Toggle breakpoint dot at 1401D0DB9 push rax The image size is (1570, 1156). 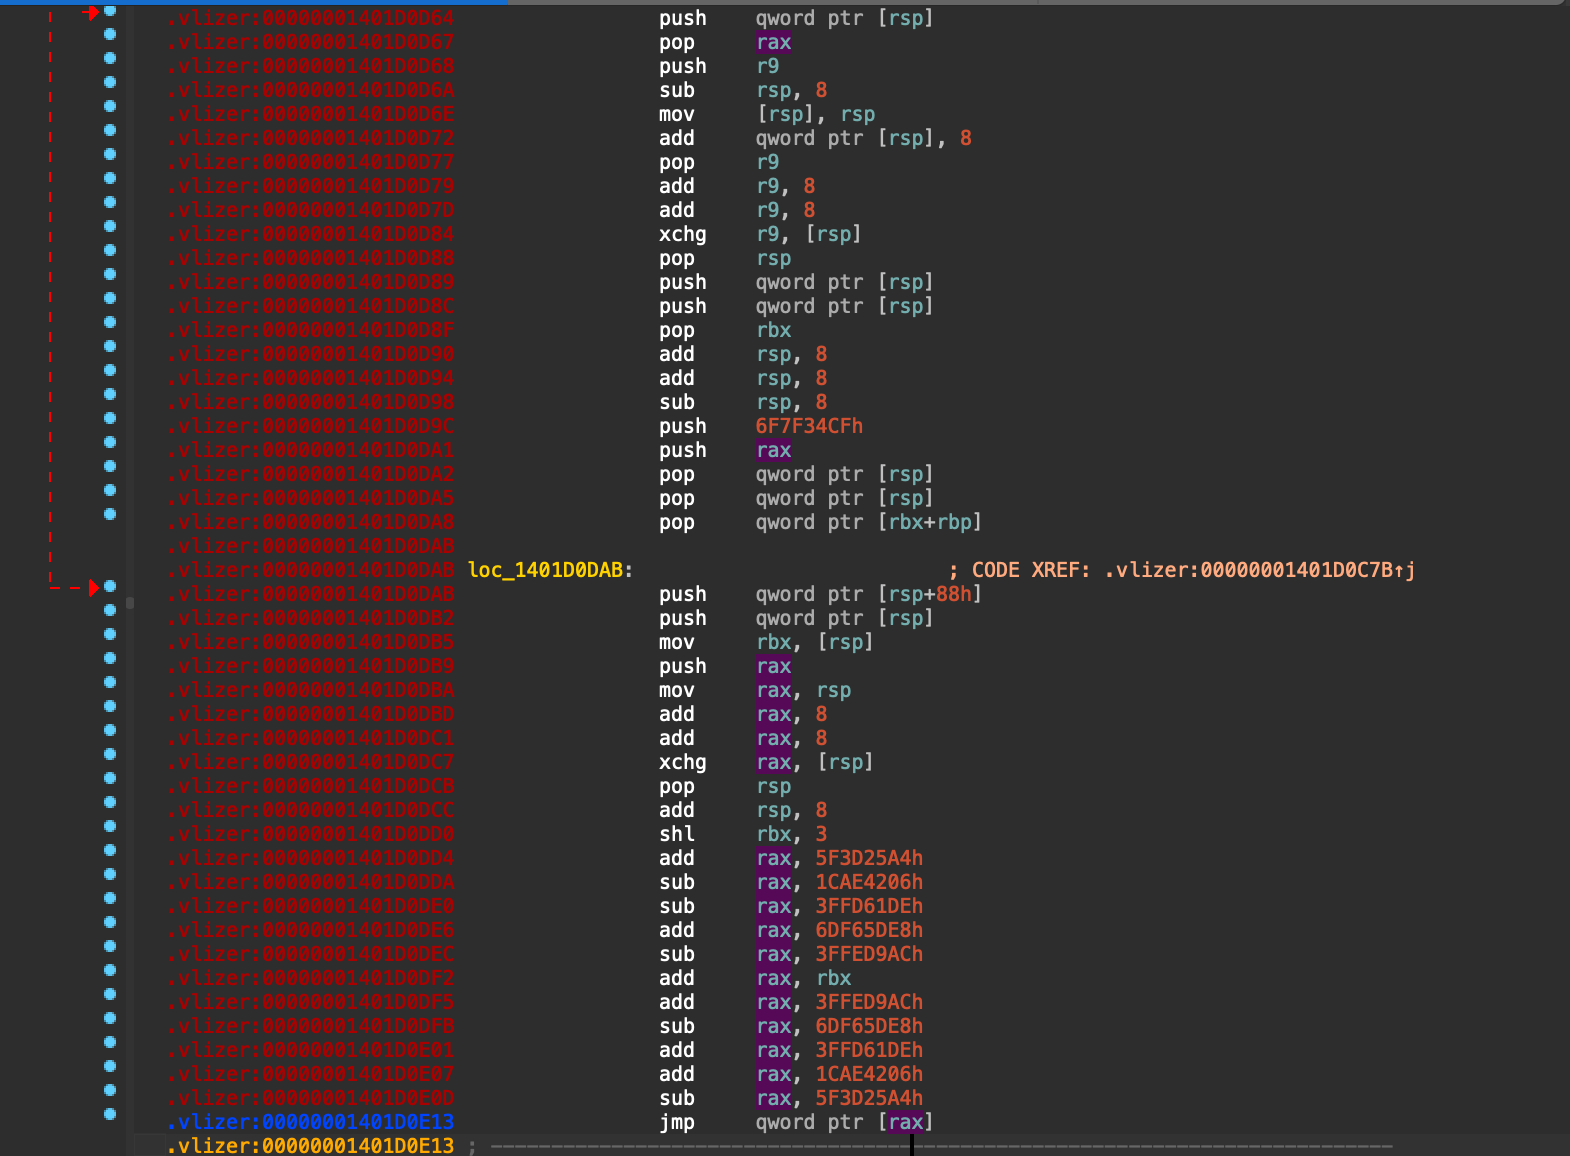110,658
